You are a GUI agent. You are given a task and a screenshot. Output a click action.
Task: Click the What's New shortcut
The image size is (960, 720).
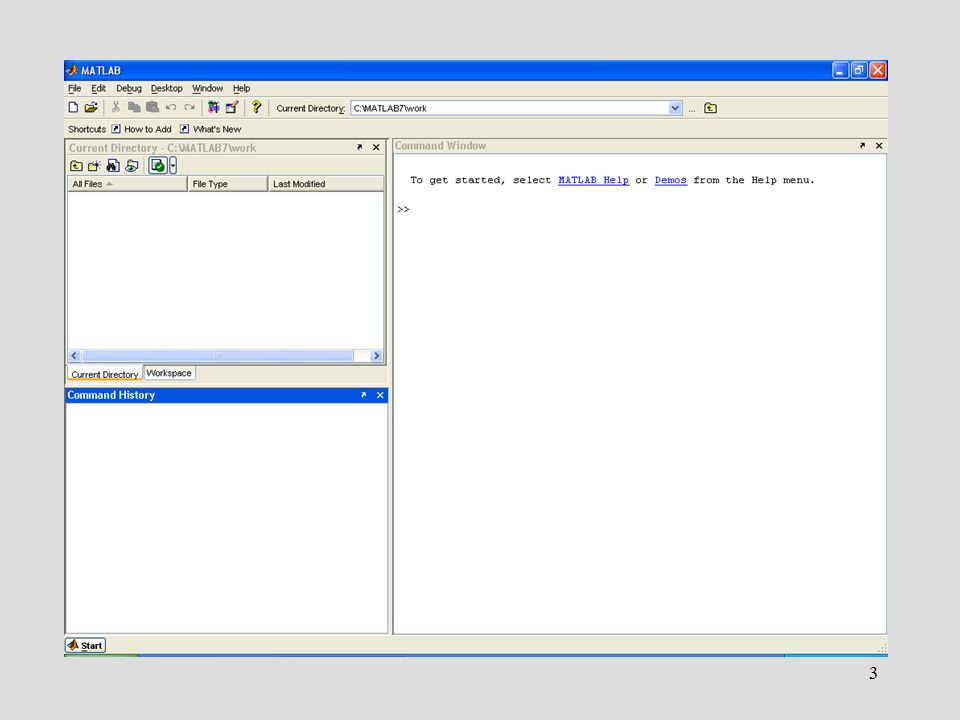211,129
